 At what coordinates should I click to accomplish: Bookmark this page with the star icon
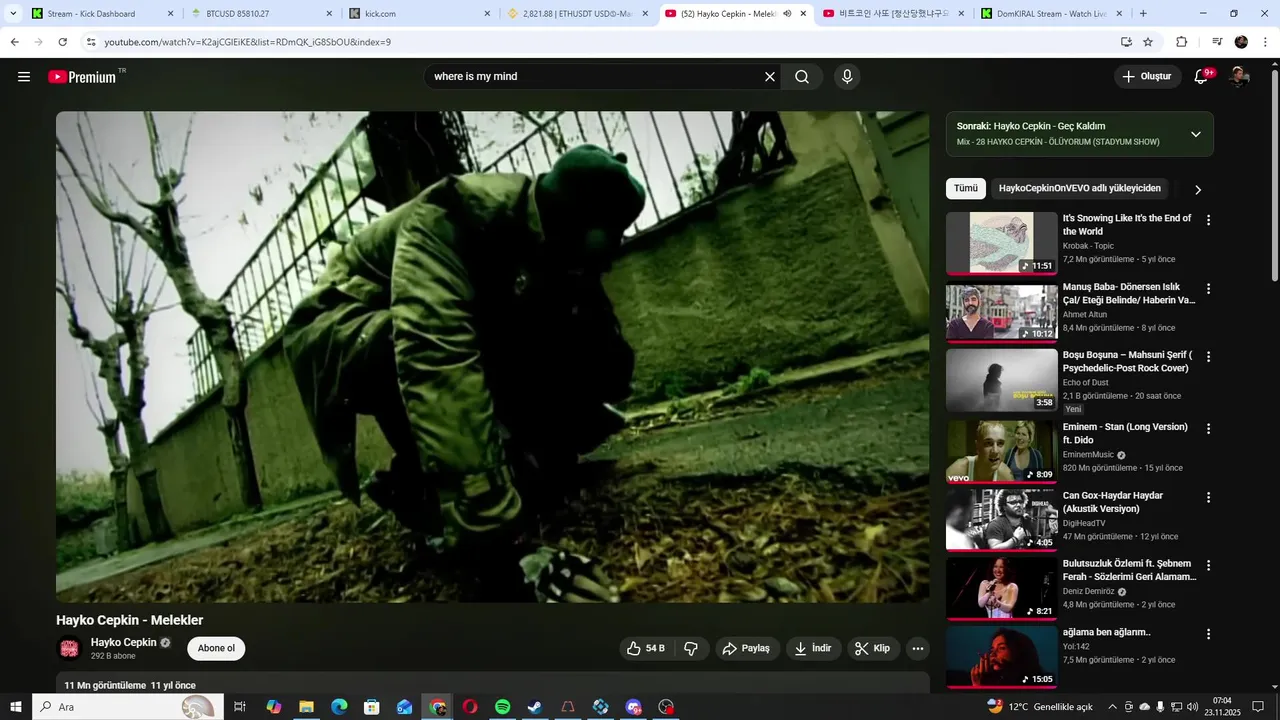coord(1148,42)
